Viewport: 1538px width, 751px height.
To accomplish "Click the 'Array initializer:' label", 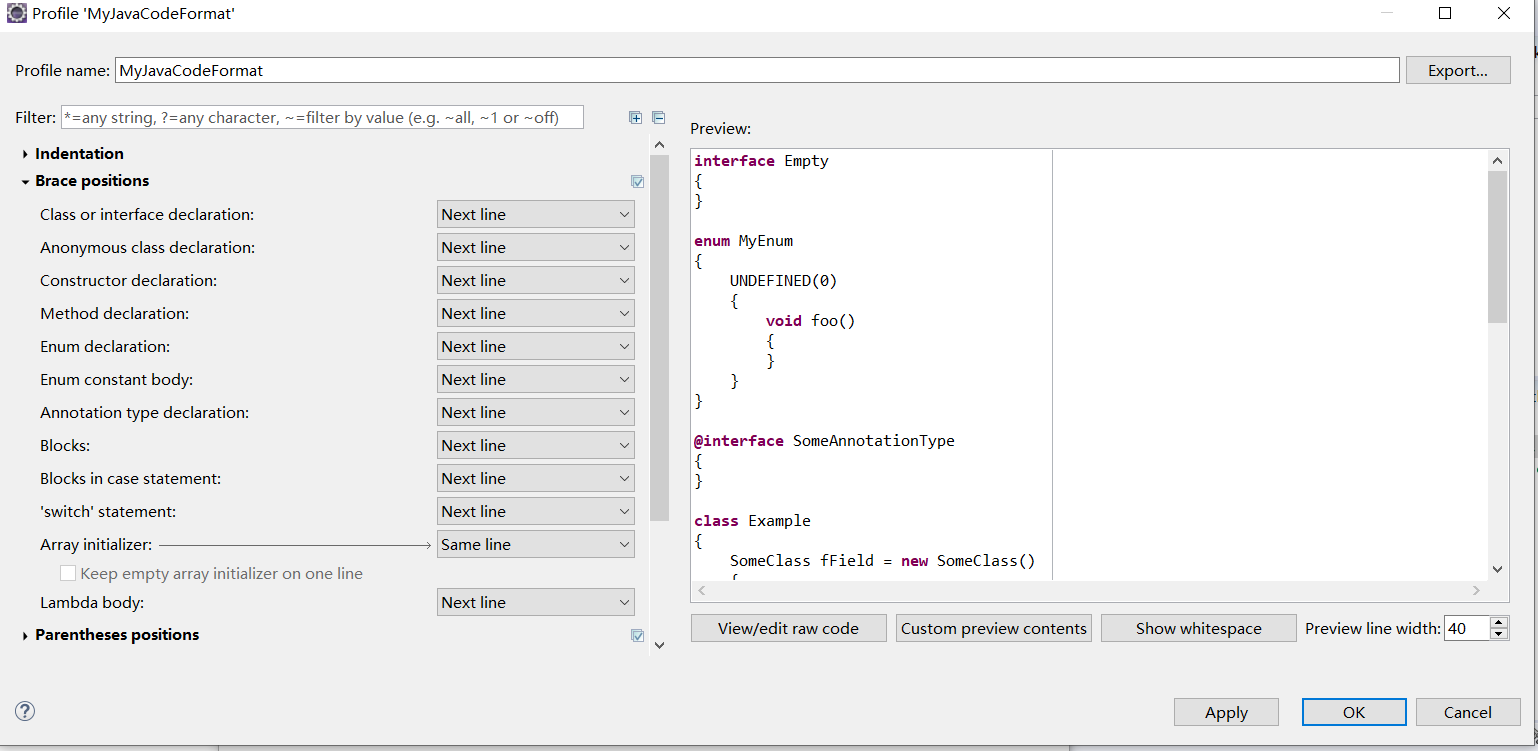I will 96,545.
